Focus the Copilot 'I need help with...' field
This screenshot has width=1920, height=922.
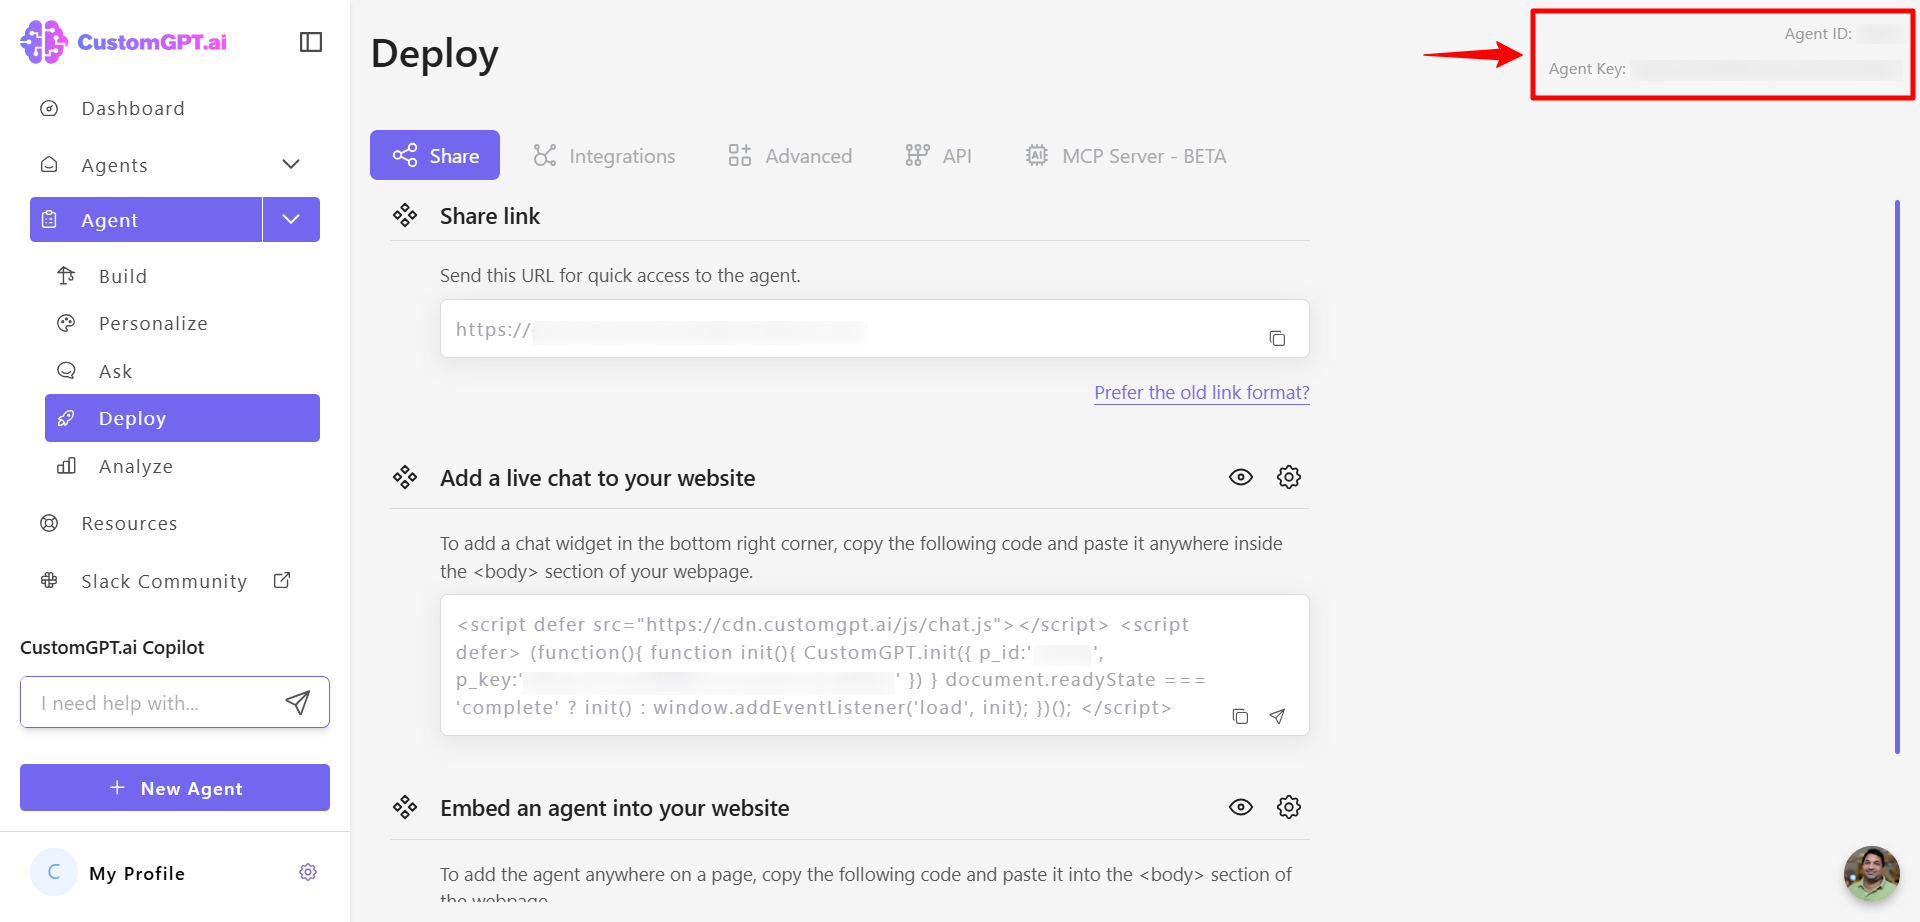click(155, 703)
